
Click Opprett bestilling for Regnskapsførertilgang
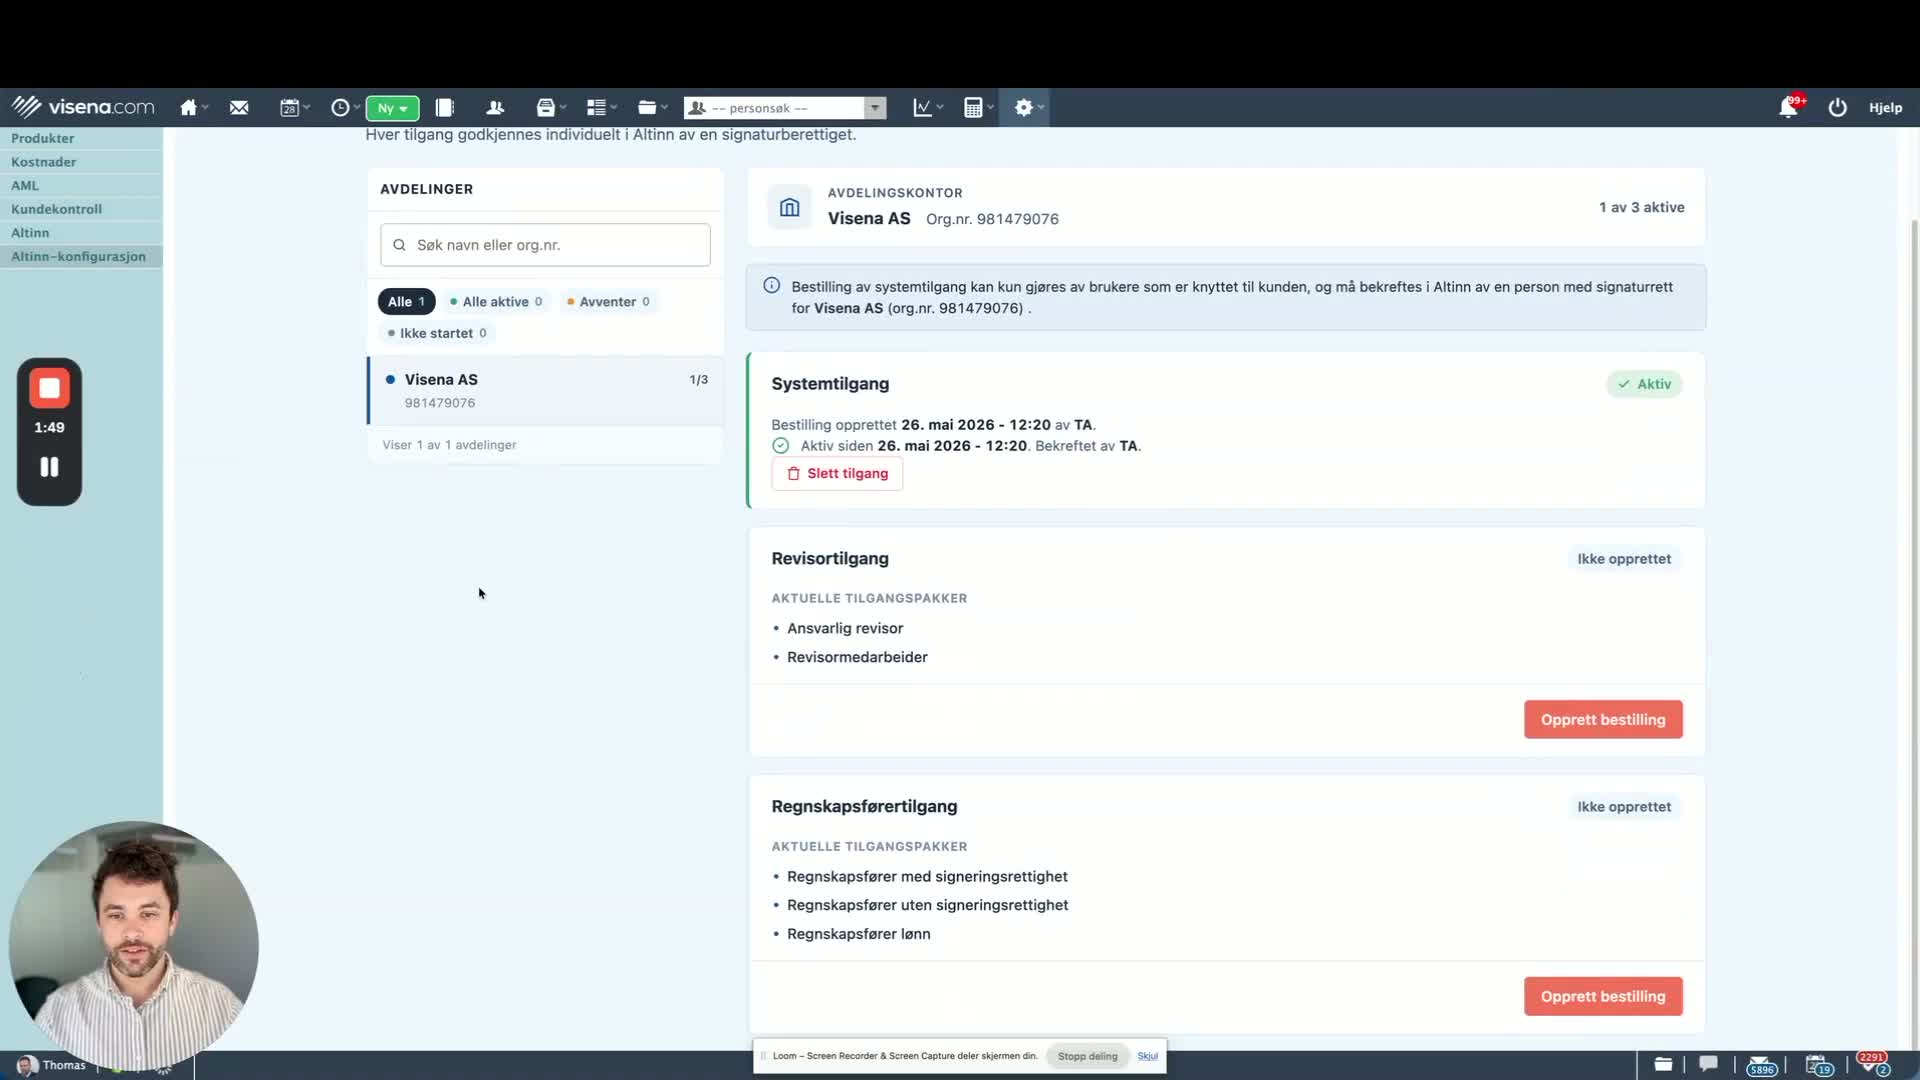pyautogui.click(x=1603, y=996)
